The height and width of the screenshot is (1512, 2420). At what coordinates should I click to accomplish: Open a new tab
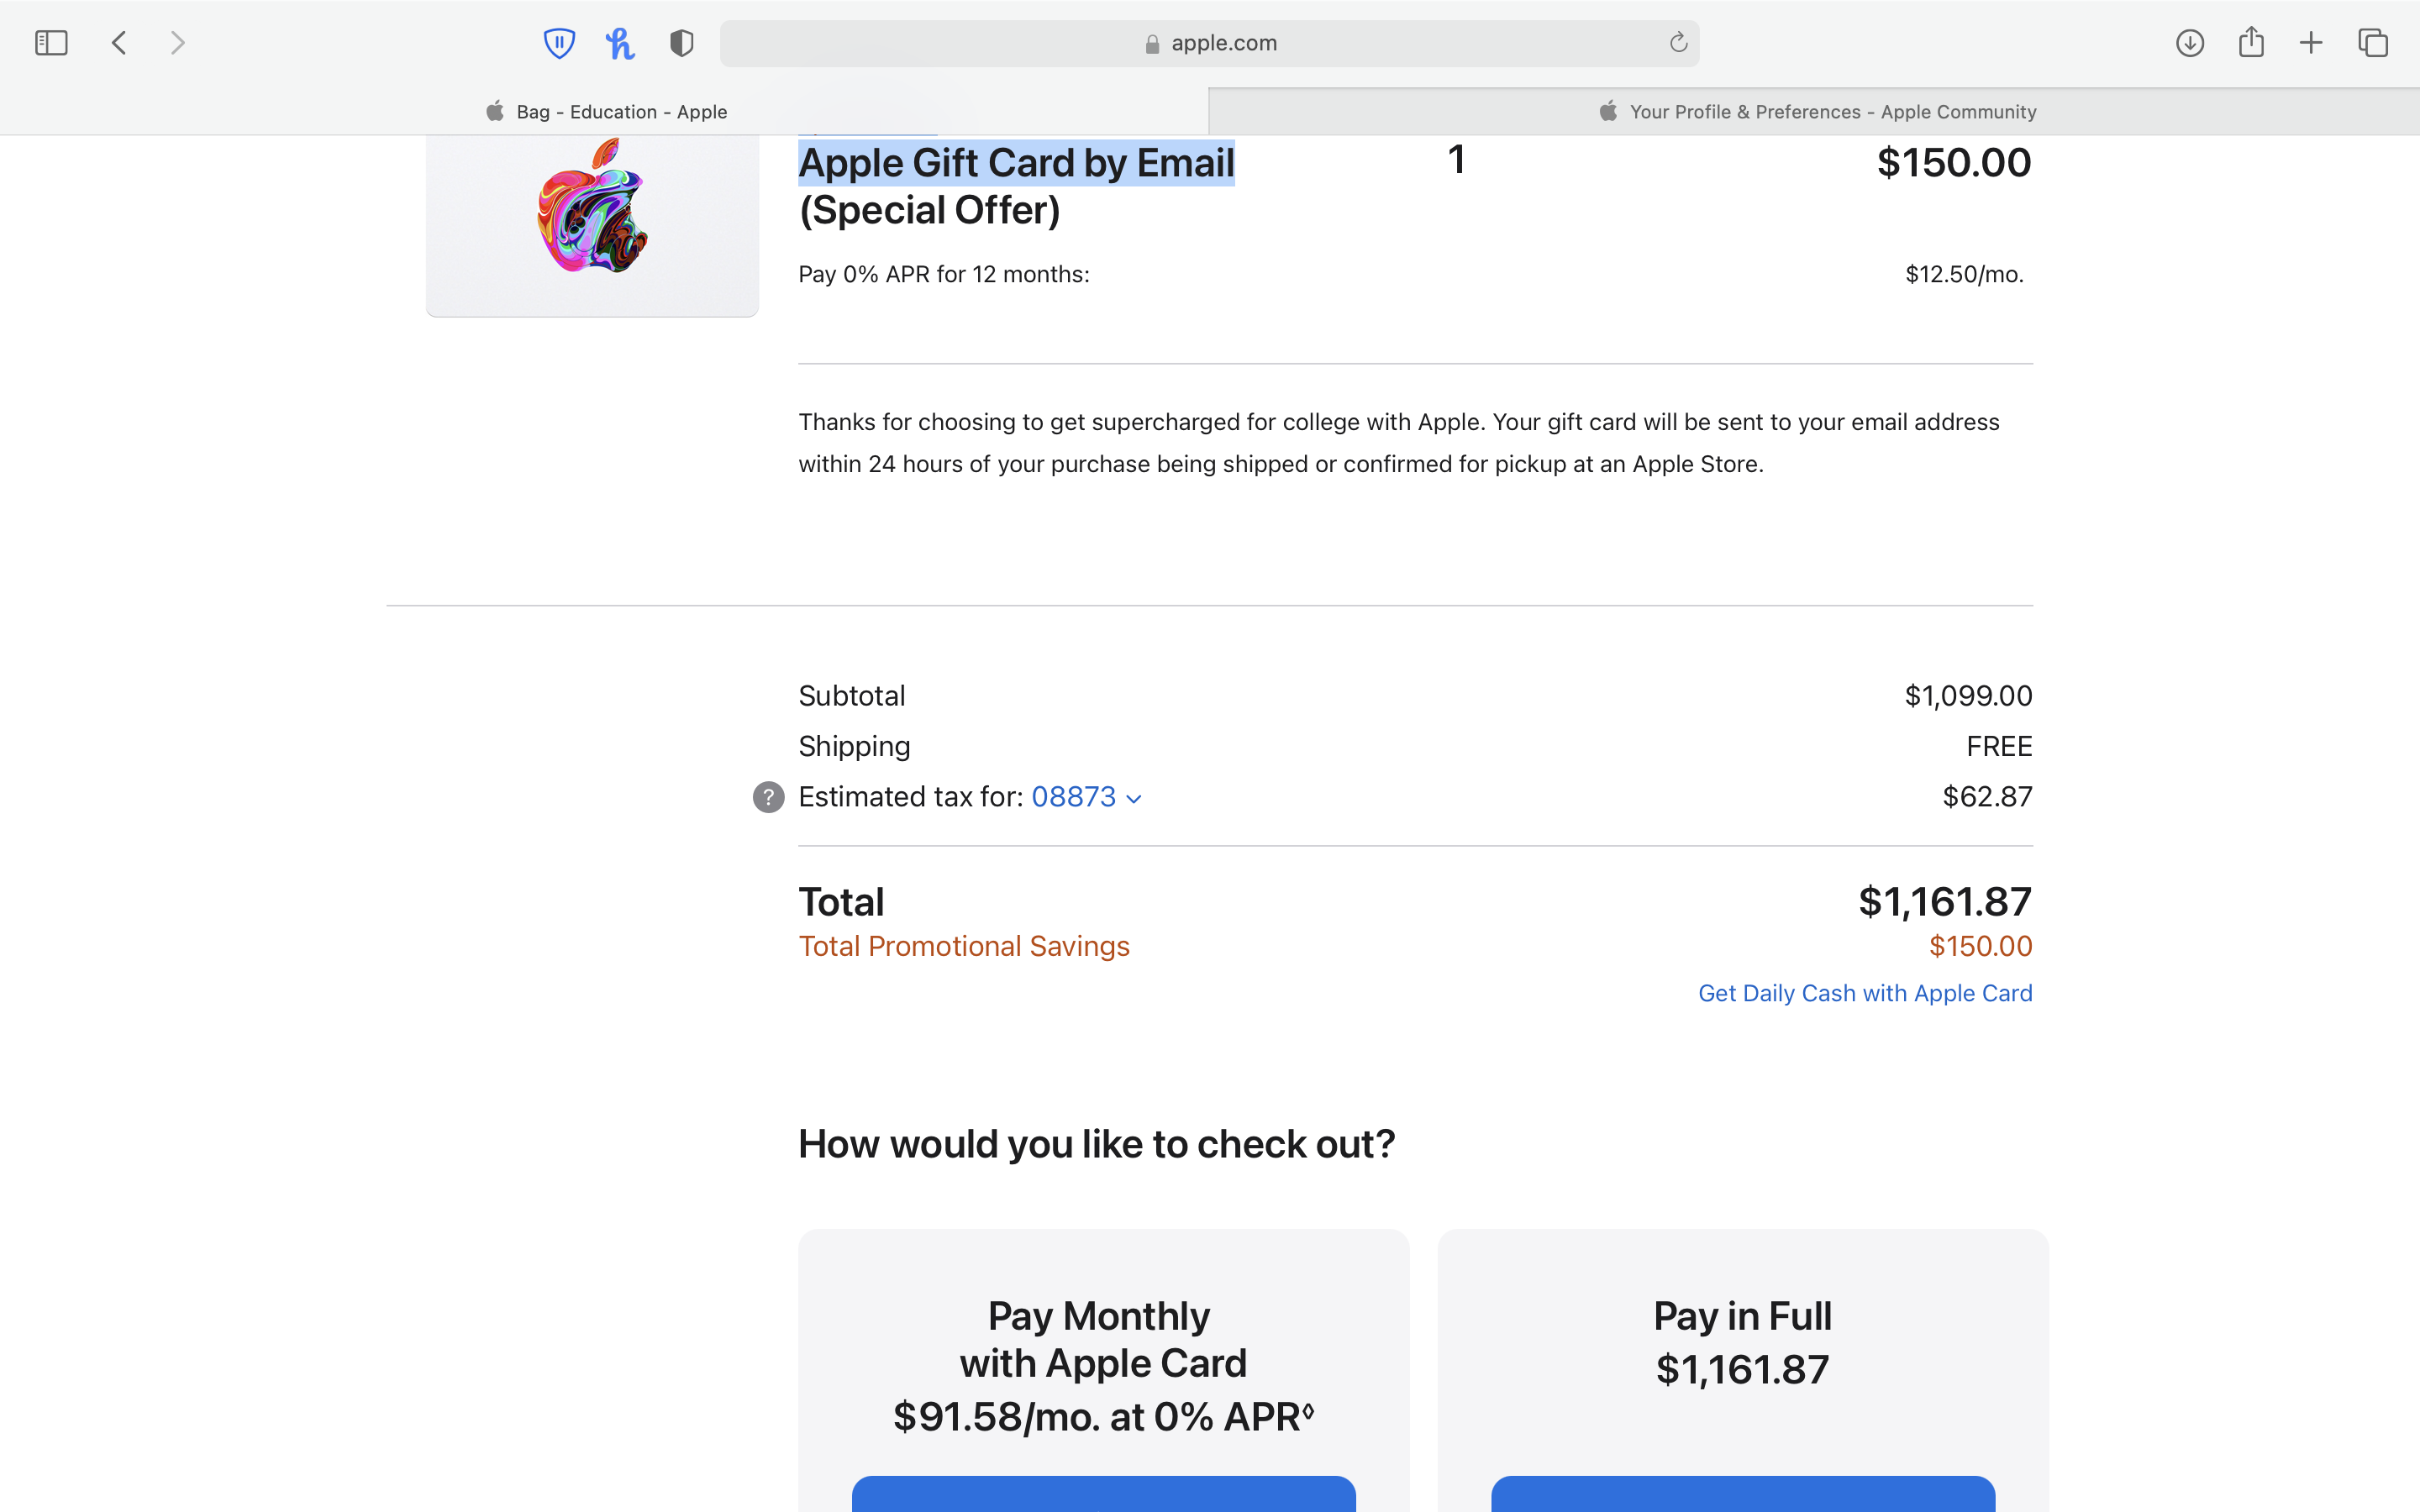(2311, 43)
